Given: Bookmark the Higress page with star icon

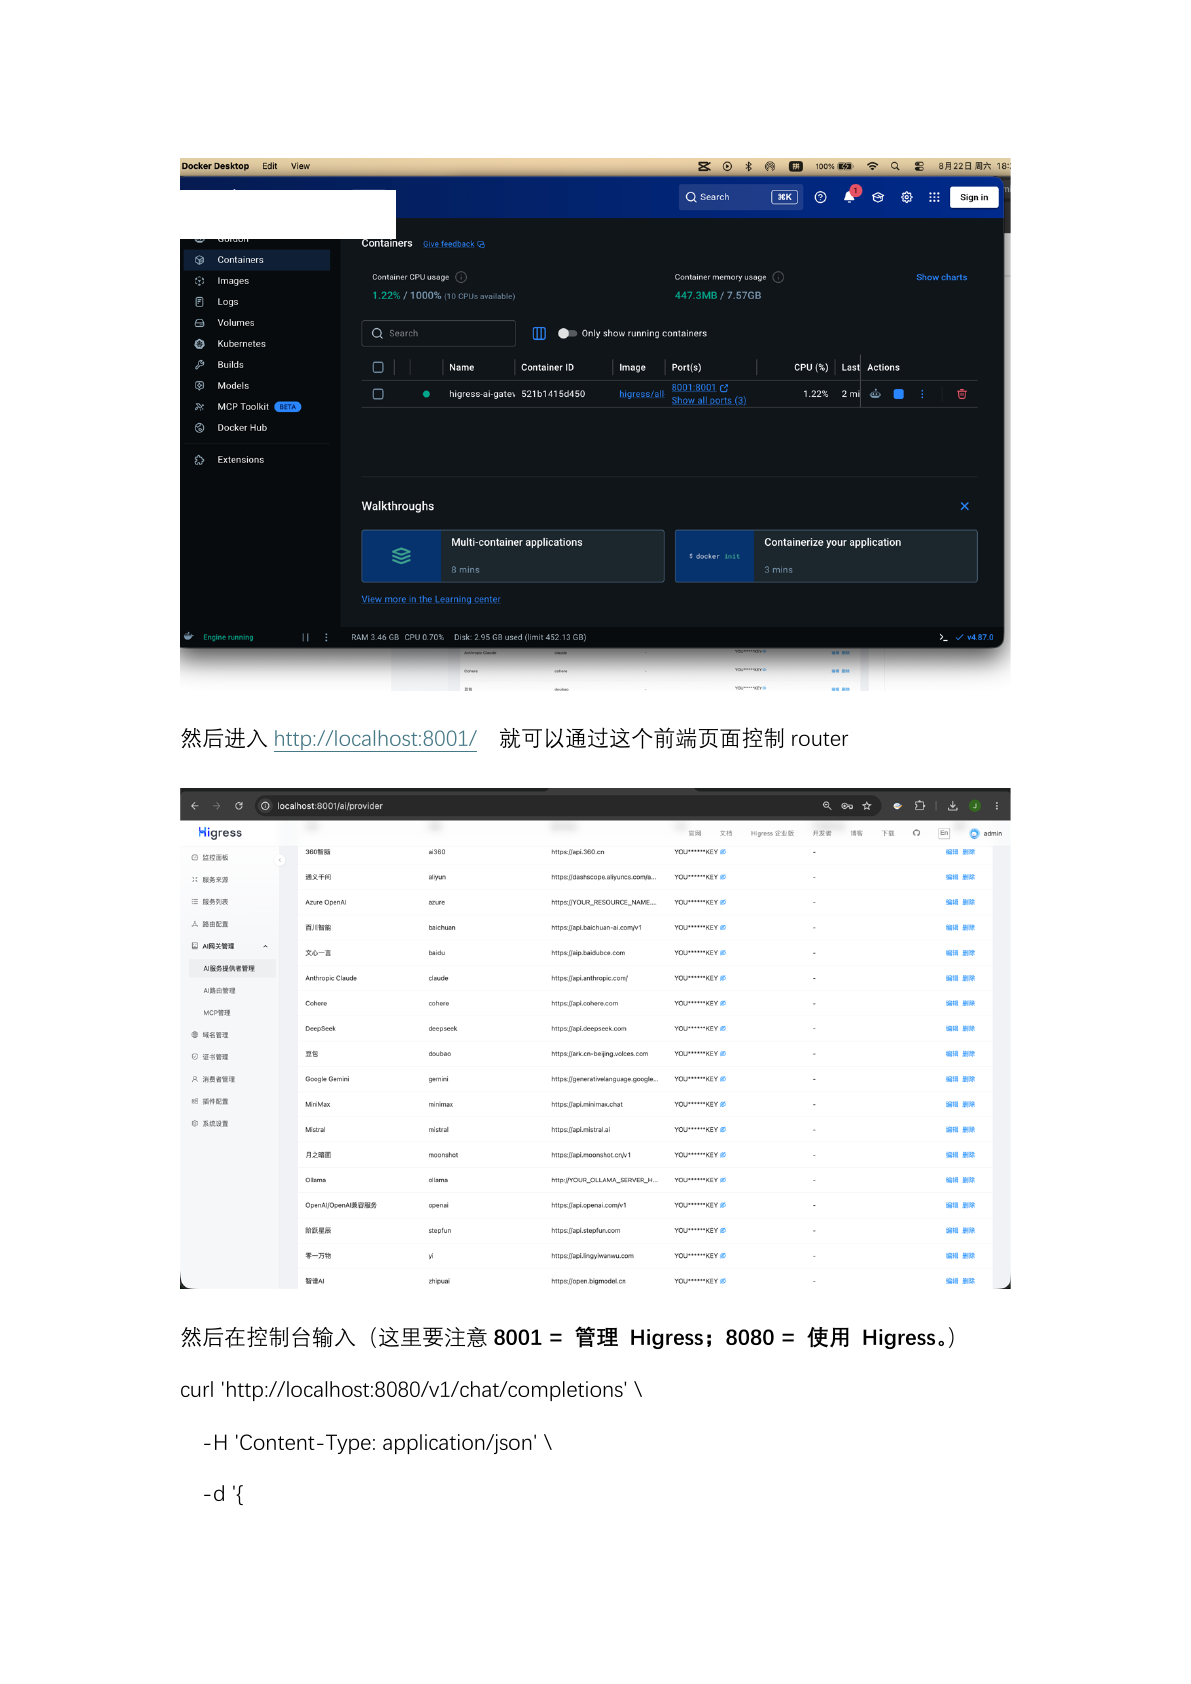Looking at the screenshot, I should (867, 806).
